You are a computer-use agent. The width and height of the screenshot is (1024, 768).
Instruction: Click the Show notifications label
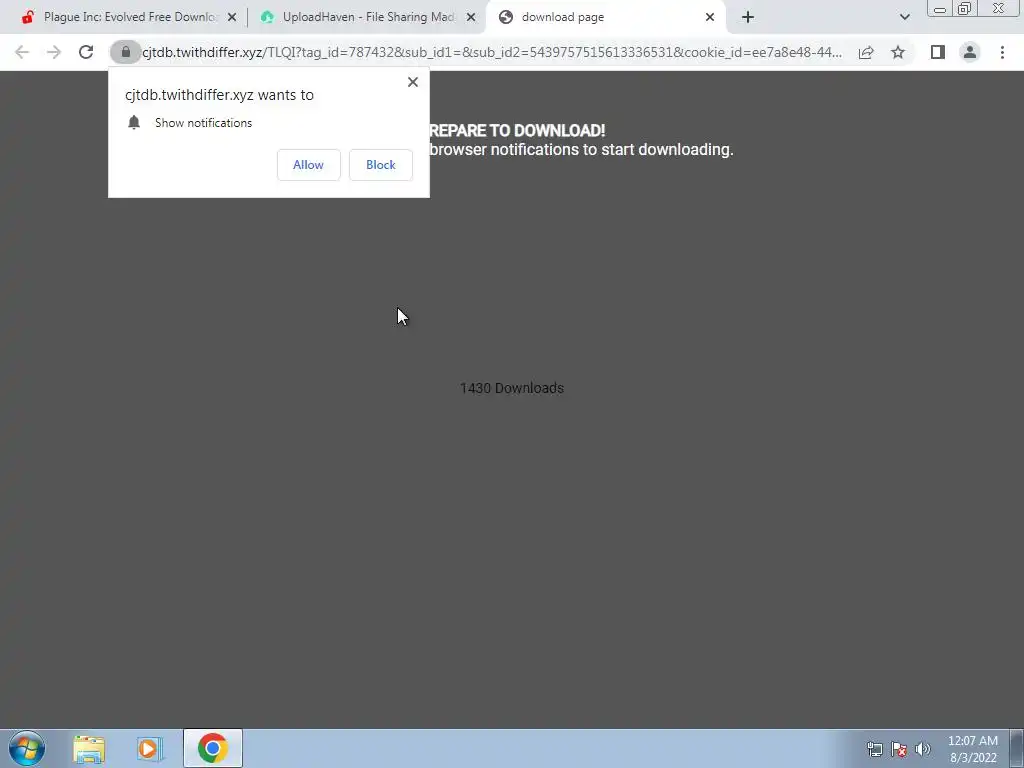pos(203,123)
